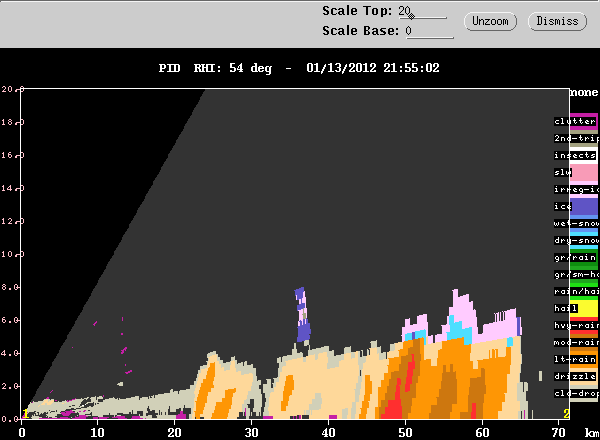The width and height of the screenshot is (600, 440).
Task: Click the 'dry-snow' legend label
Action: (577, 240)
